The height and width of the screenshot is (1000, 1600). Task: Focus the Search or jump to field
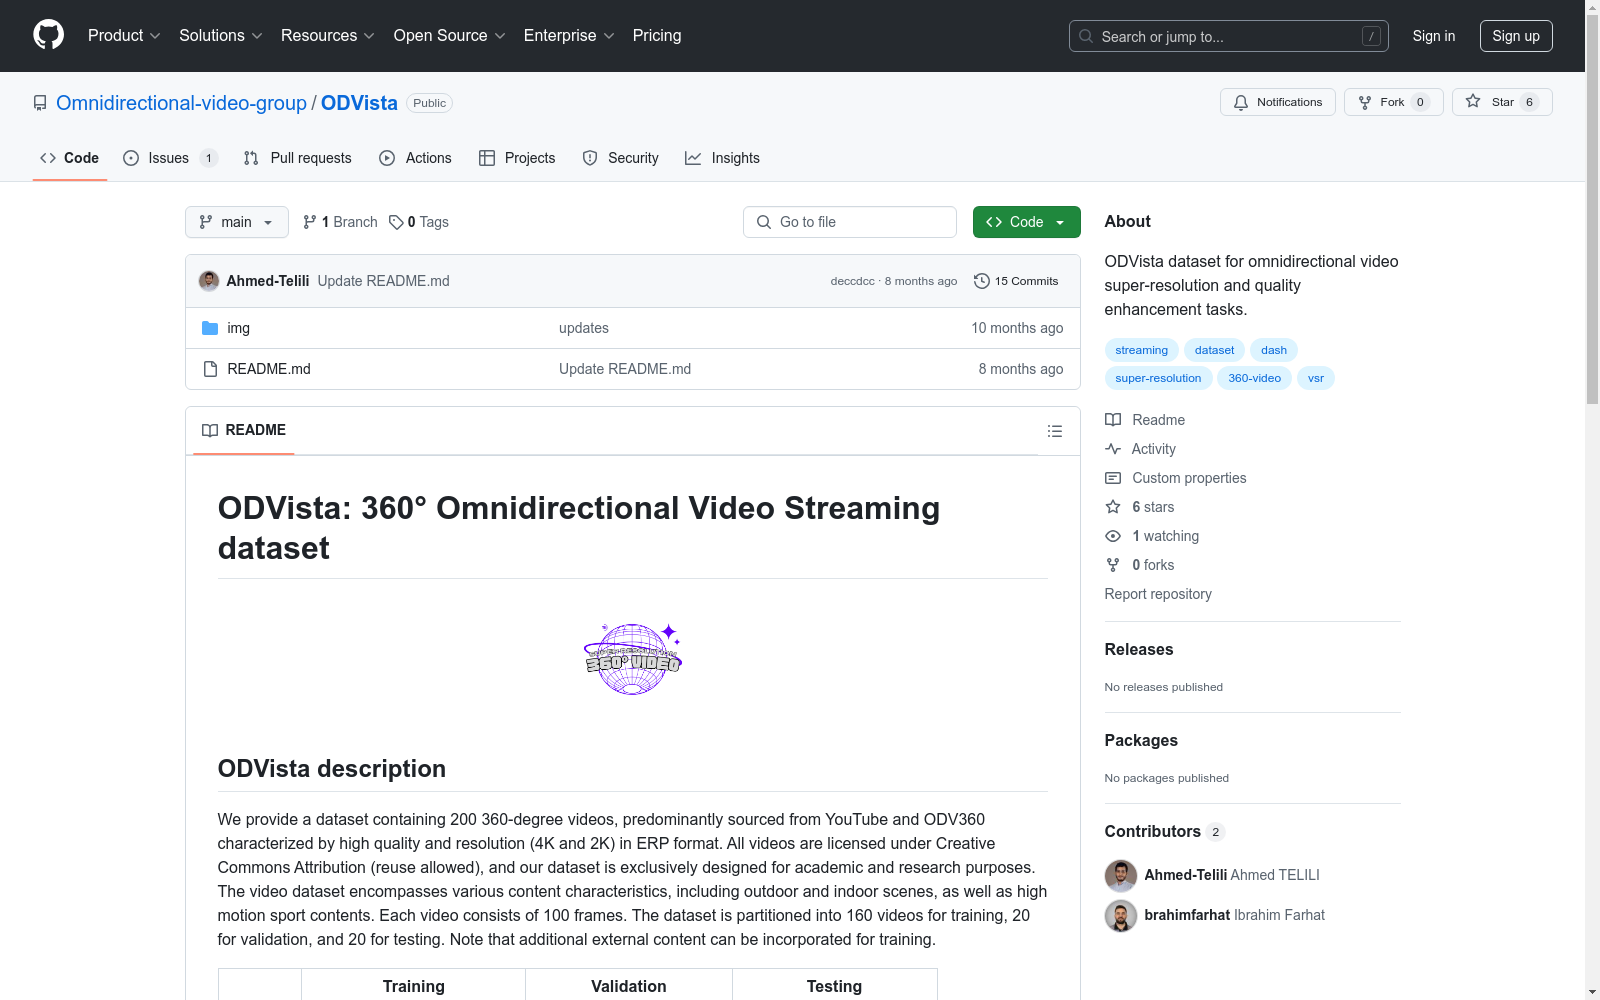tap(1229, 36)
